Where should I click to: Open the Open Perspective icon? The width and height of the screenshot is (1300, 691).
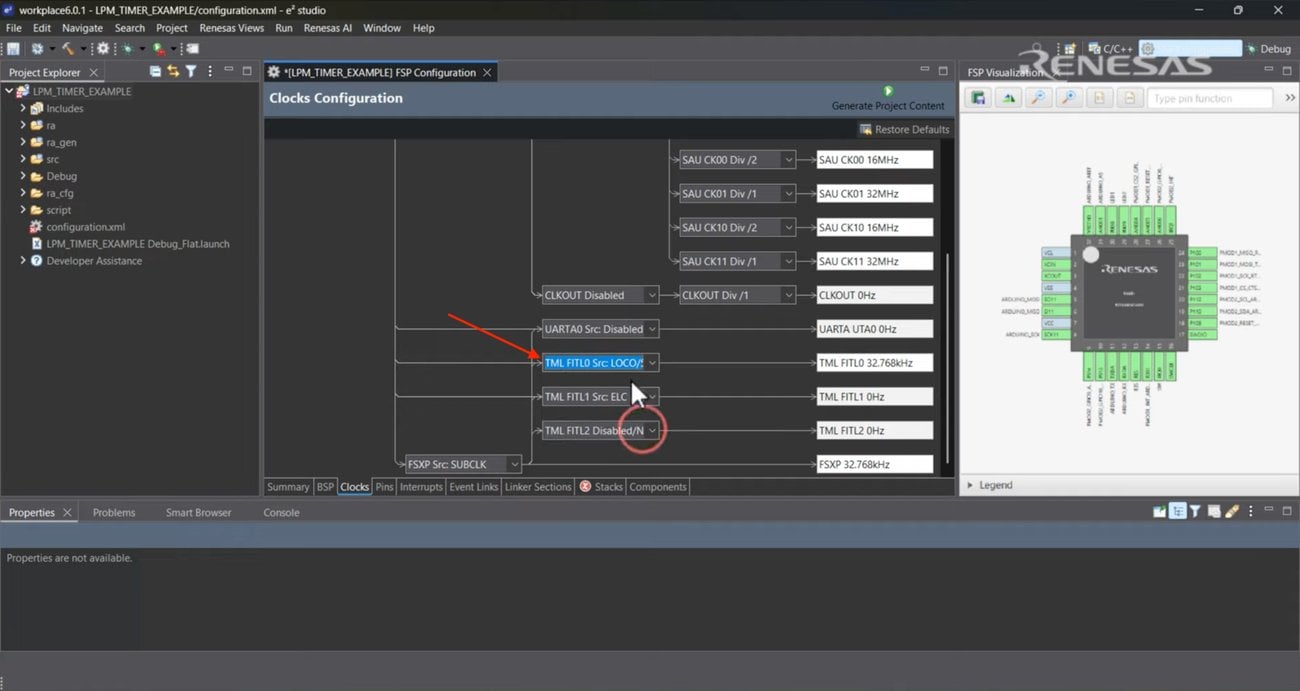[1069, 48]
